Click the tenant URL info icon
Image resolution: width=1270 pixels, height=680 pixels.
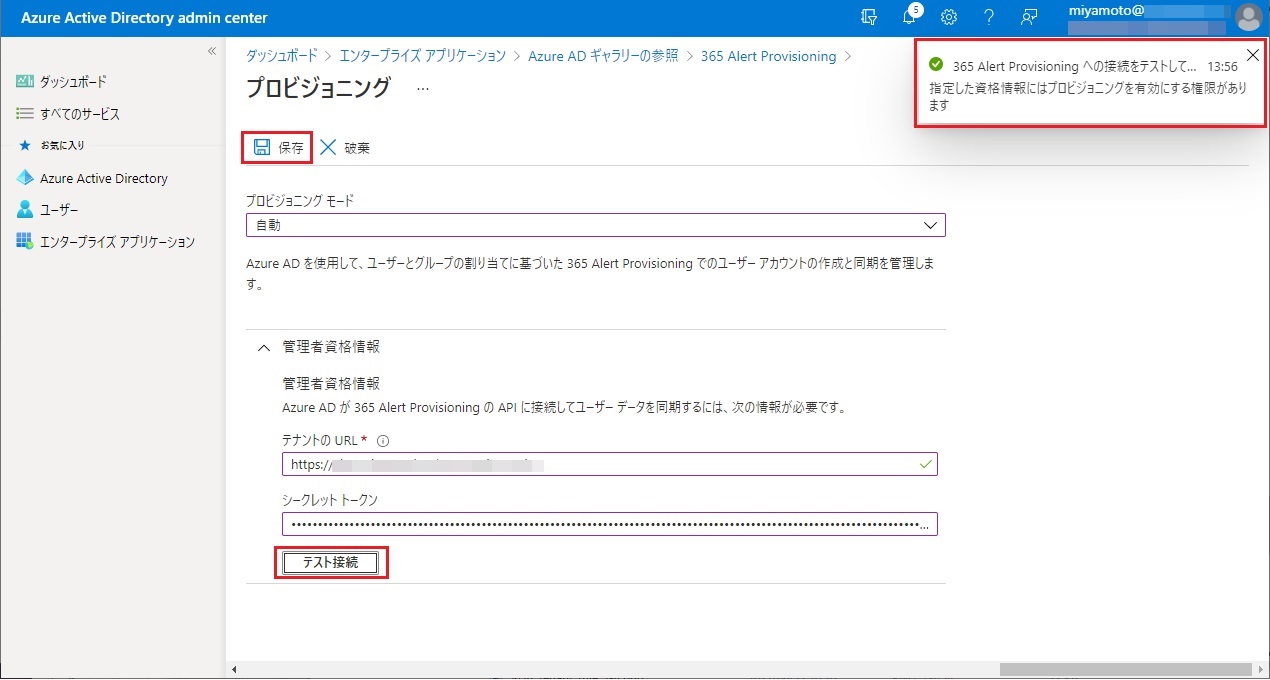(383, 440)
